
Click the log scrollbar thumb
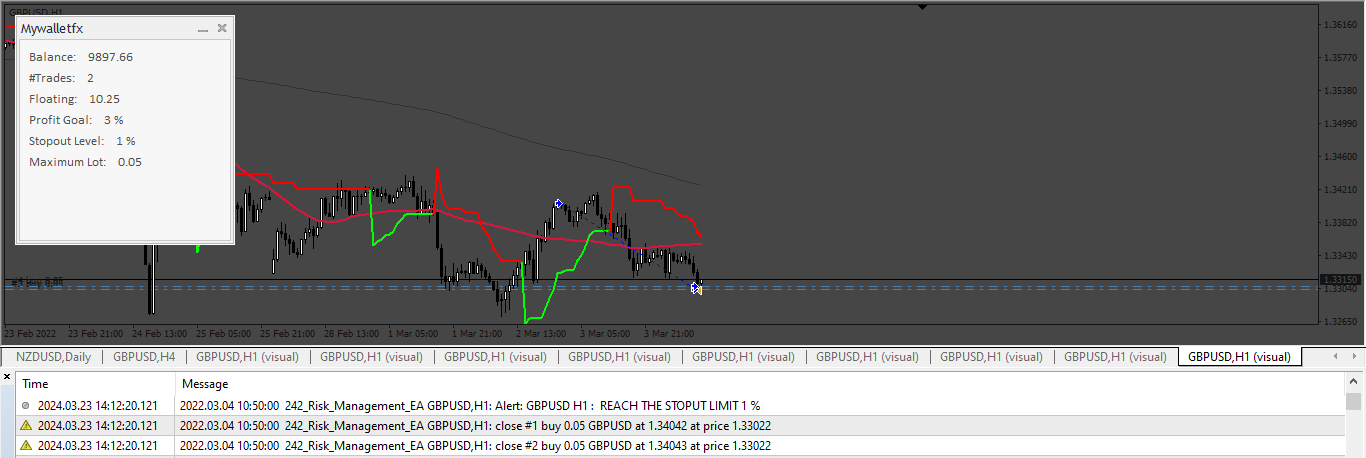(1354, 402)
